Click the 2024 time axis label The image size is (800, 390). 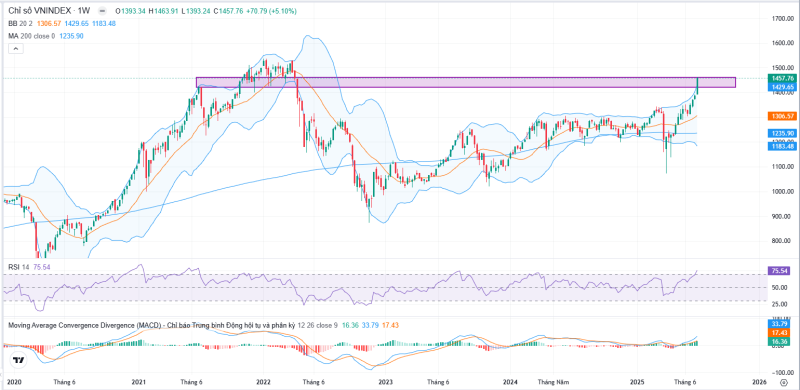point(510,382)
